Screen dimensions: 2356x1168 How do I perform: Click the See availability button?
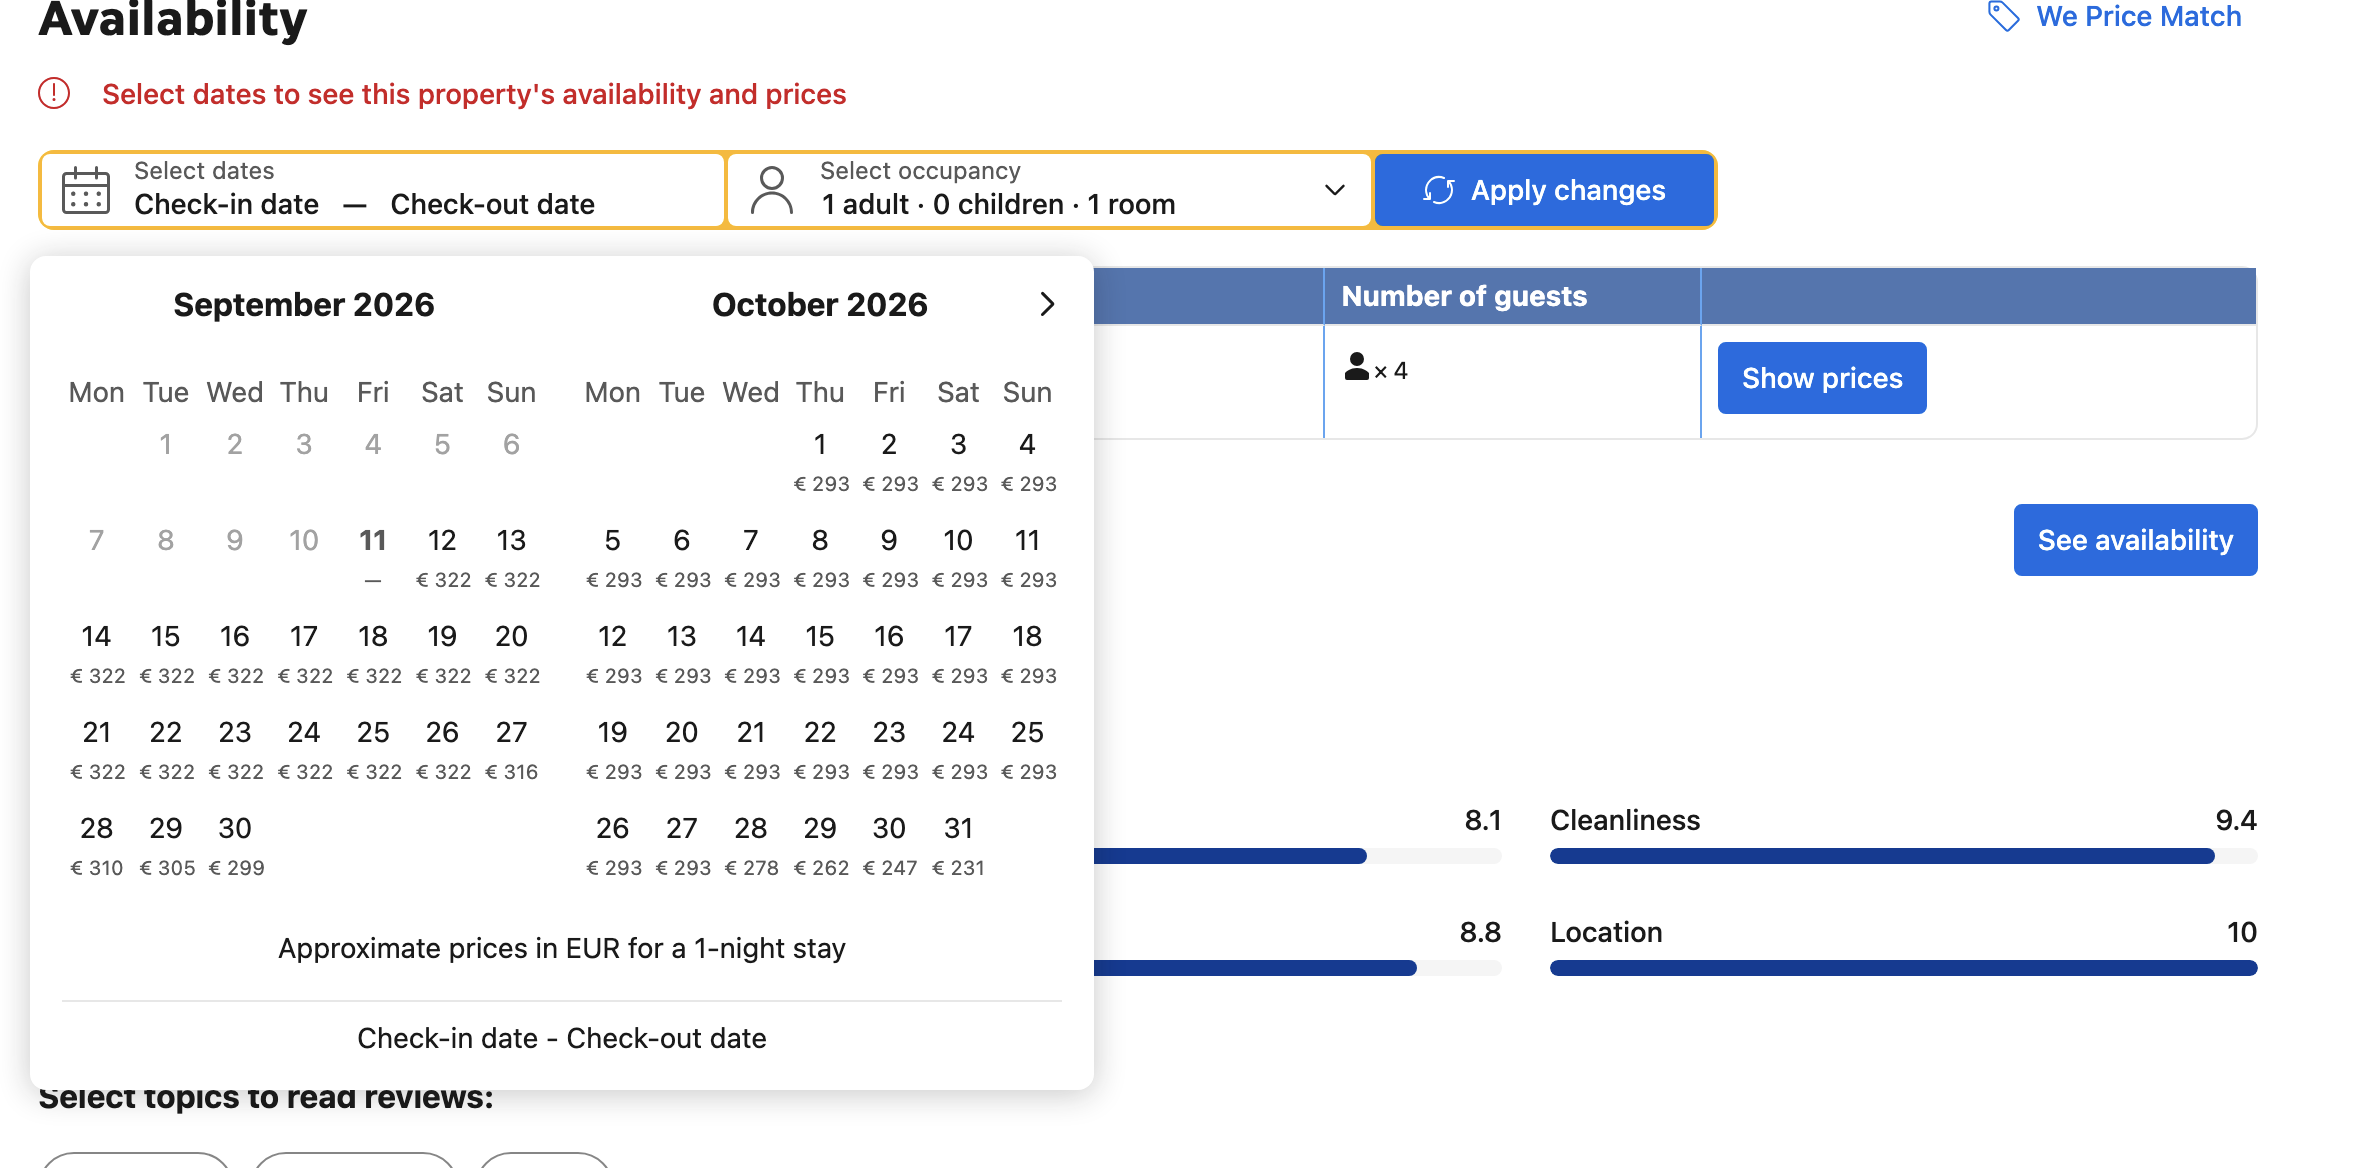[x=2135, y=540]
